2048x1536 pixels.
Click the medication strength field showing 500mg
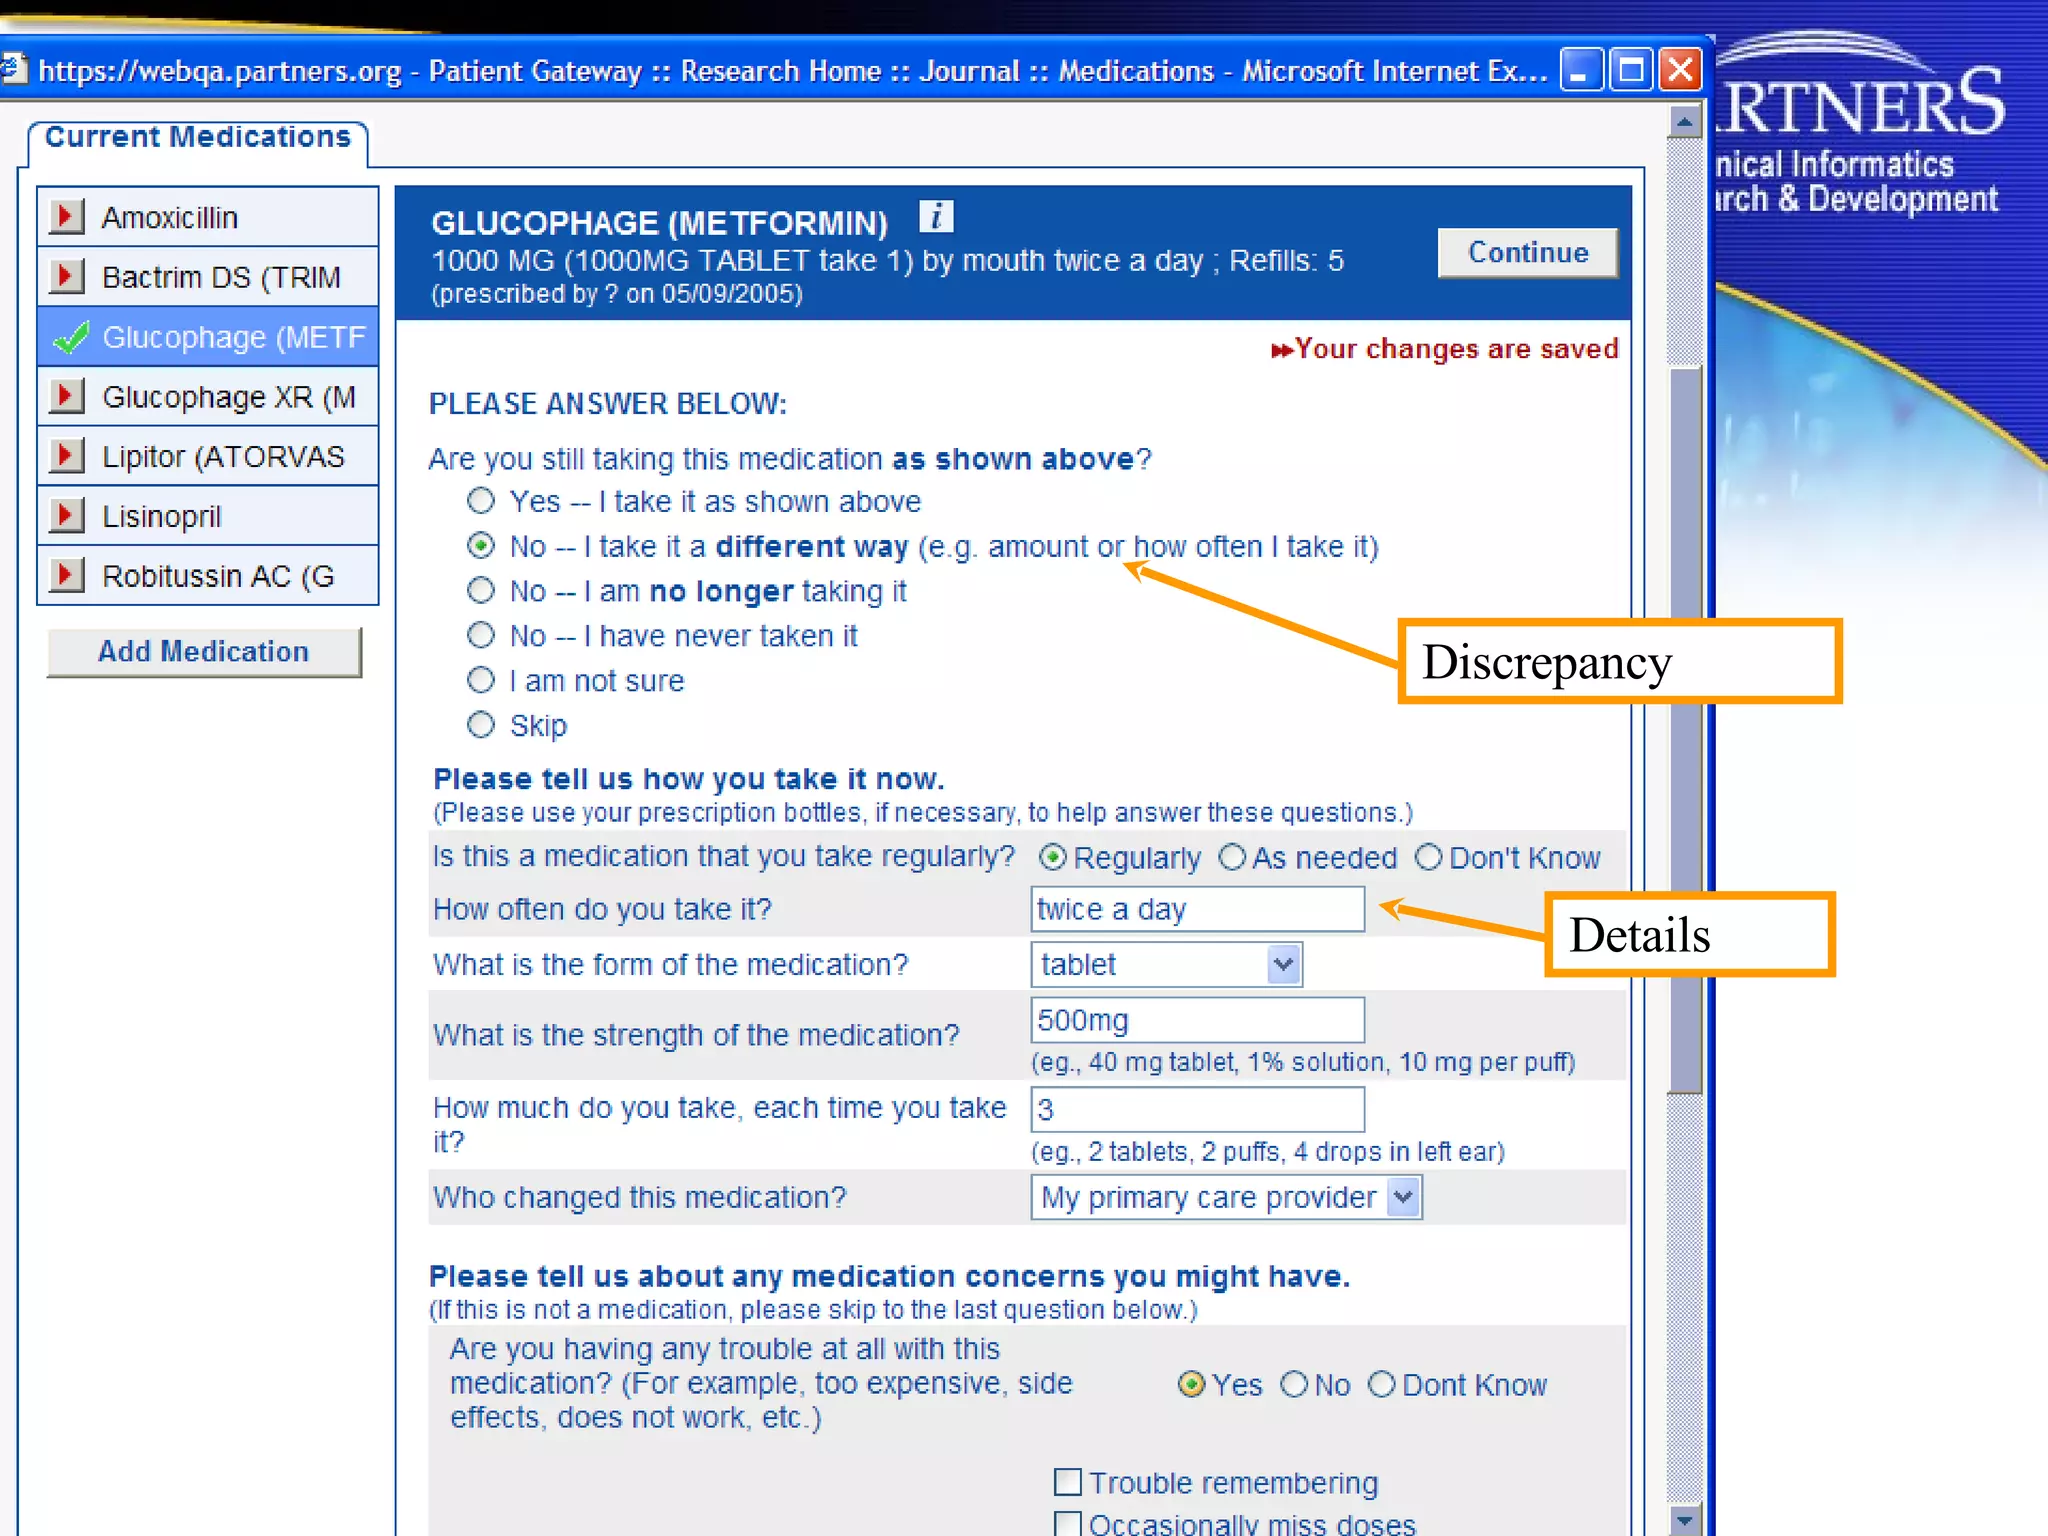[x=1197, y=1020]
